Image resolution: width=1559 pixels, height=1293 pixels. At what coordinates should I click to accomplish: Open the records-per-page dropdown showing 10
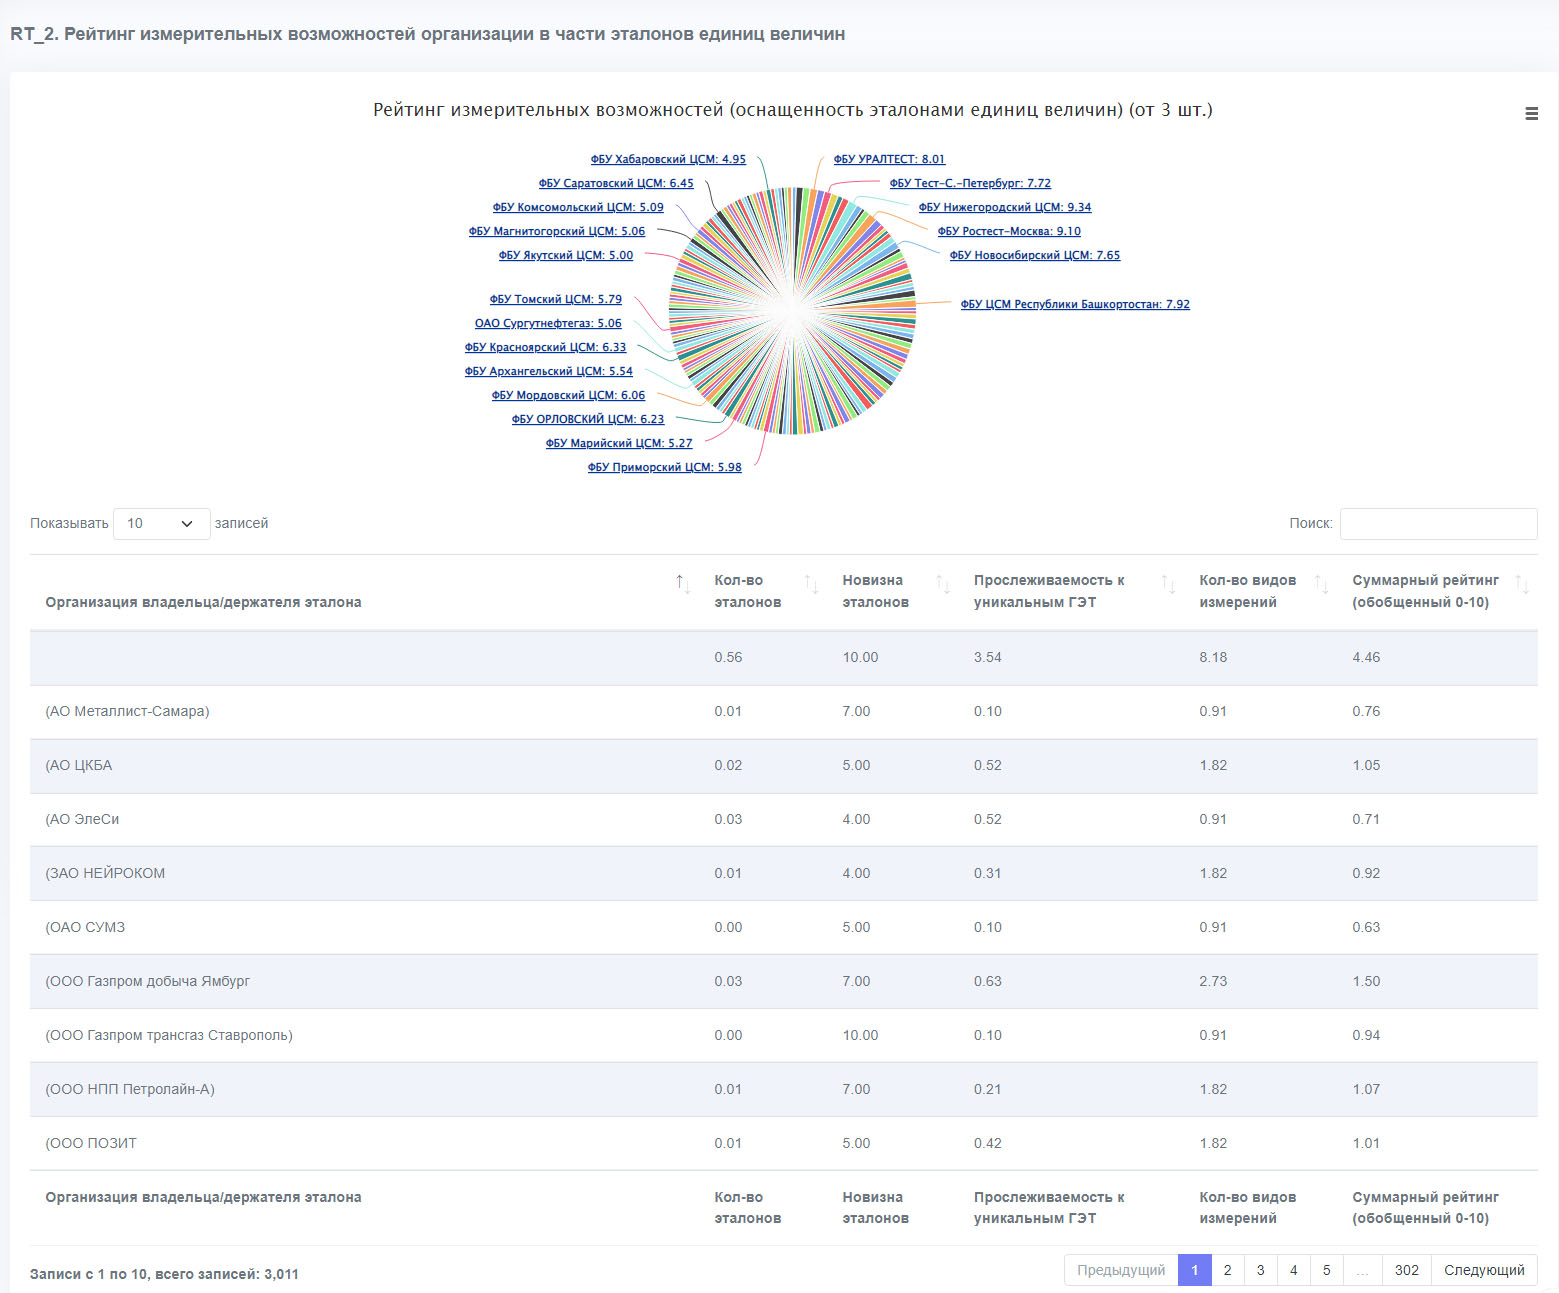162,524
